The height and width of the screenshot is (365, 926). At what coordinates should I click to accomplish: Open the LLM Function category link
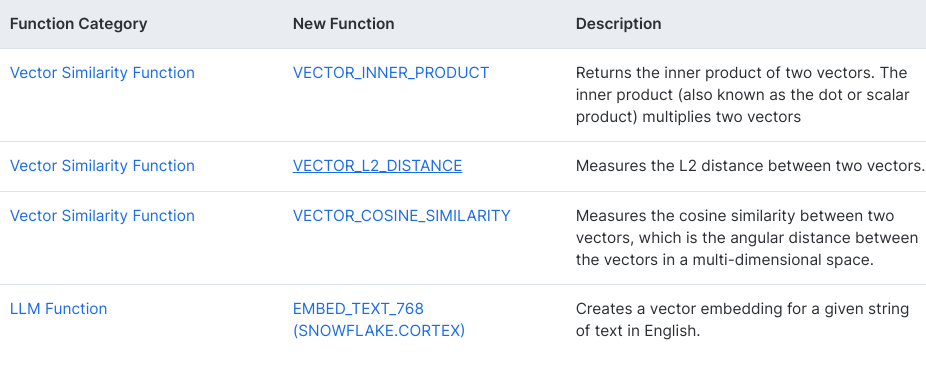click(58, 308)
